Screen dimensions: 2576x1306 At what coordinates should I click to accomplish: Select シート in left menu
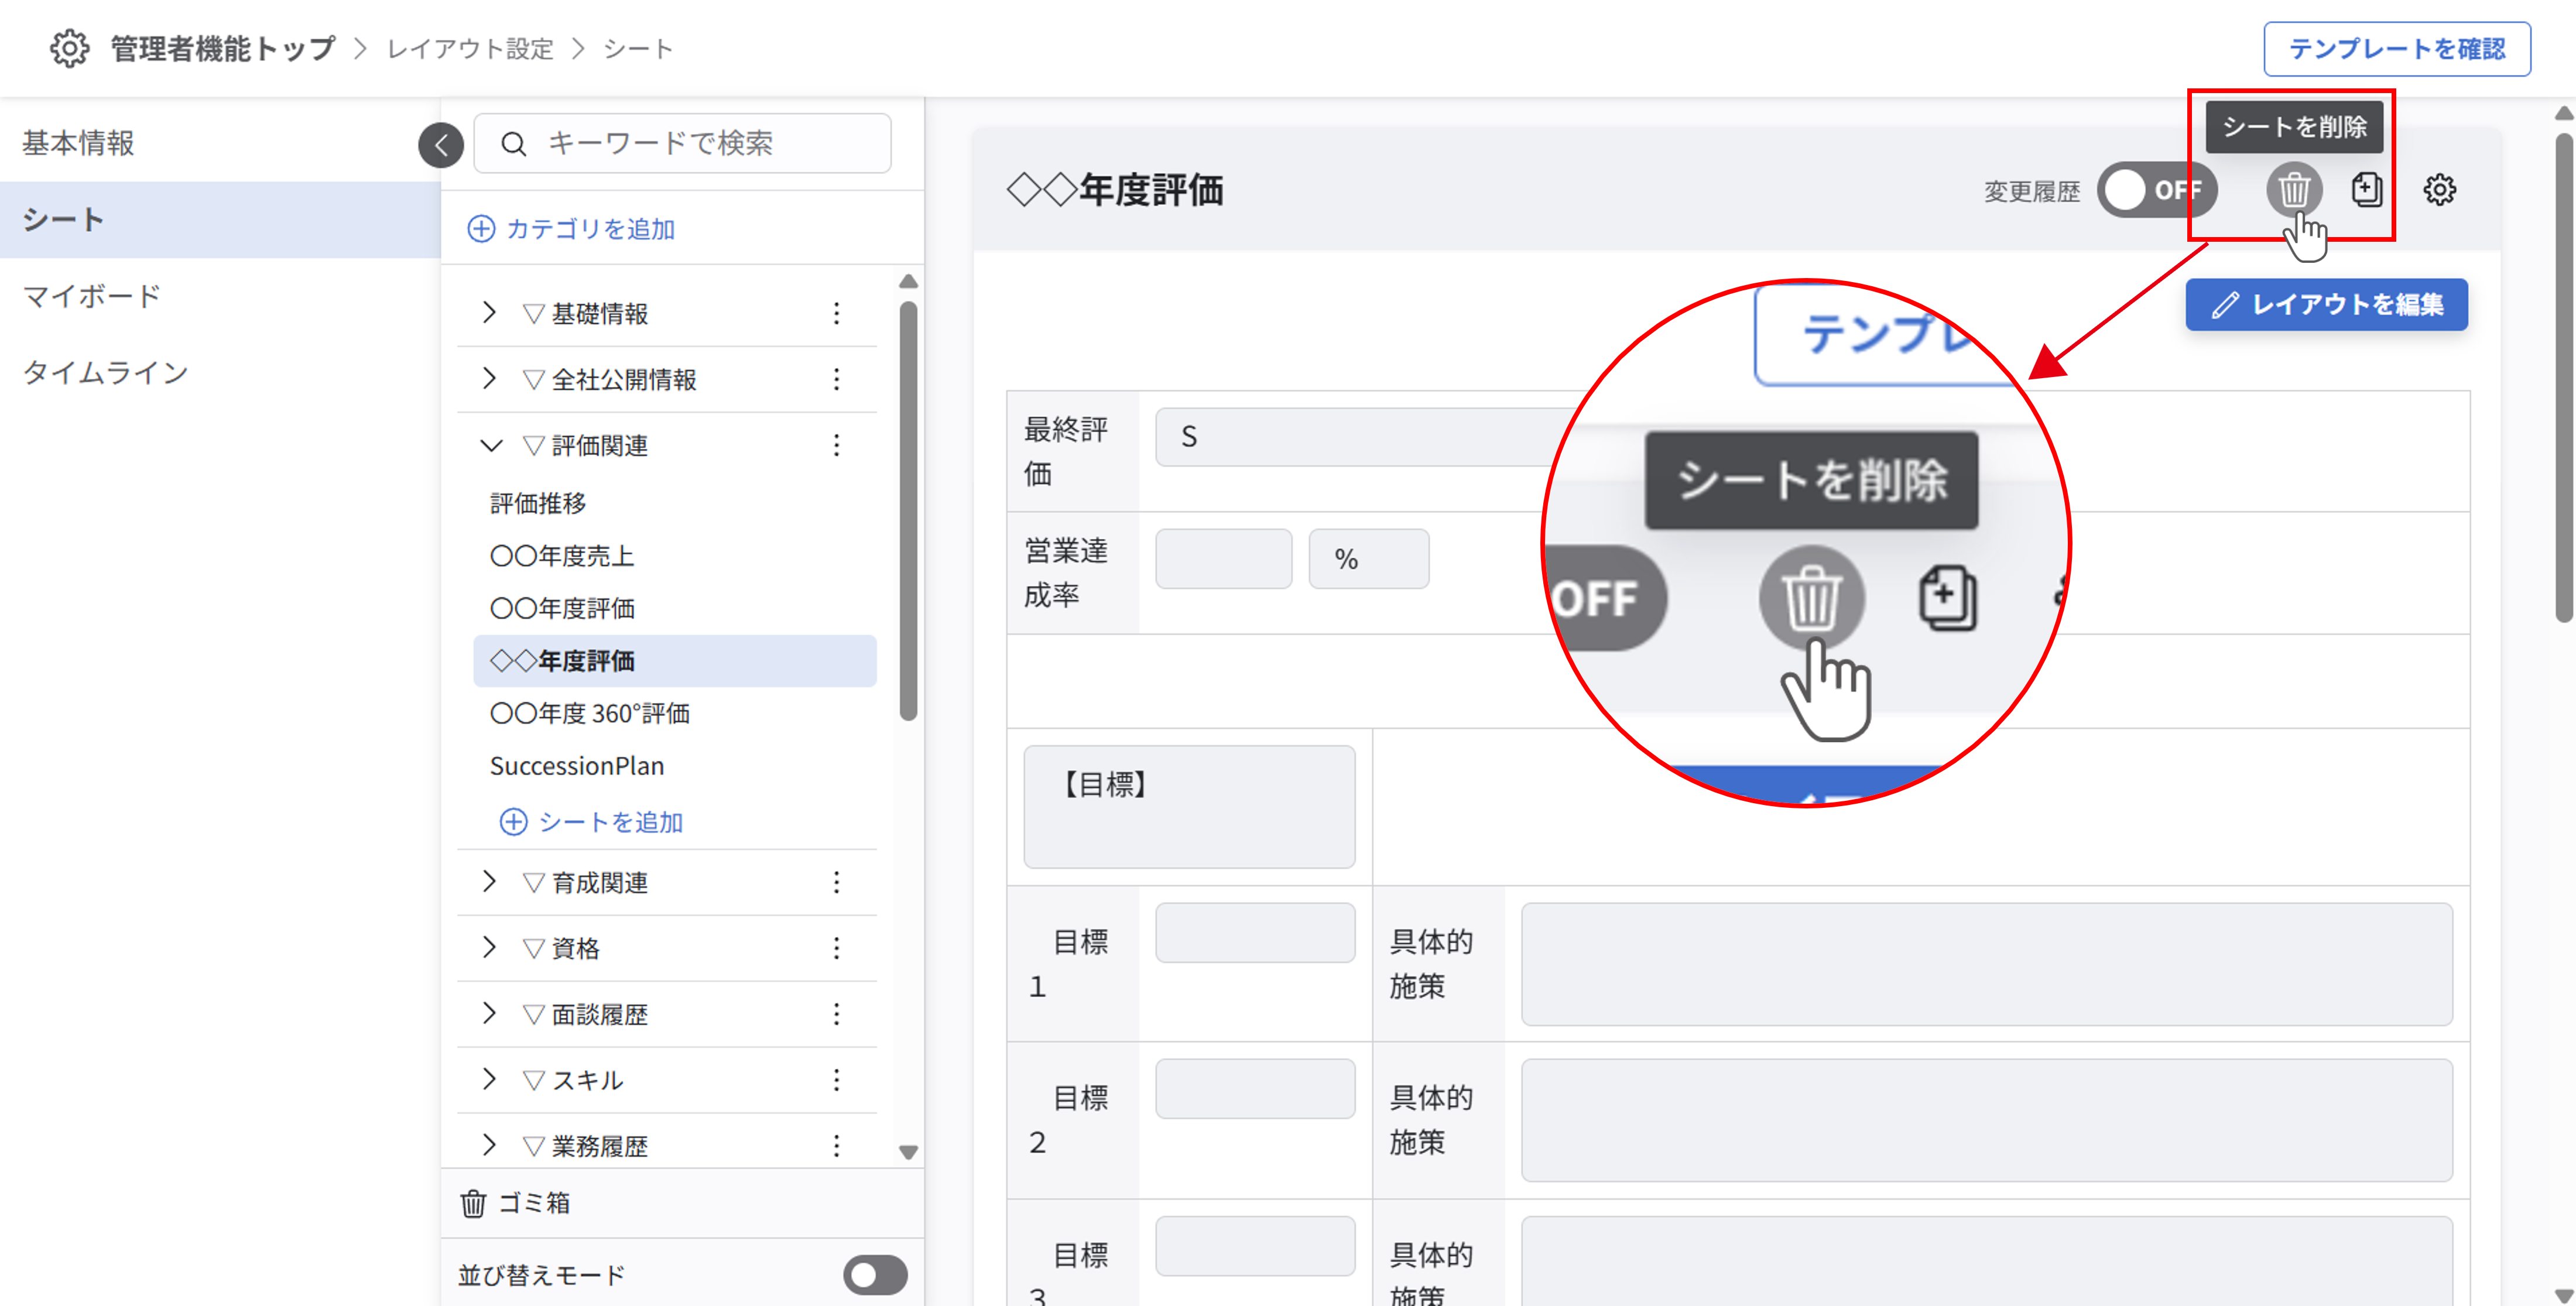coord(220,220)
